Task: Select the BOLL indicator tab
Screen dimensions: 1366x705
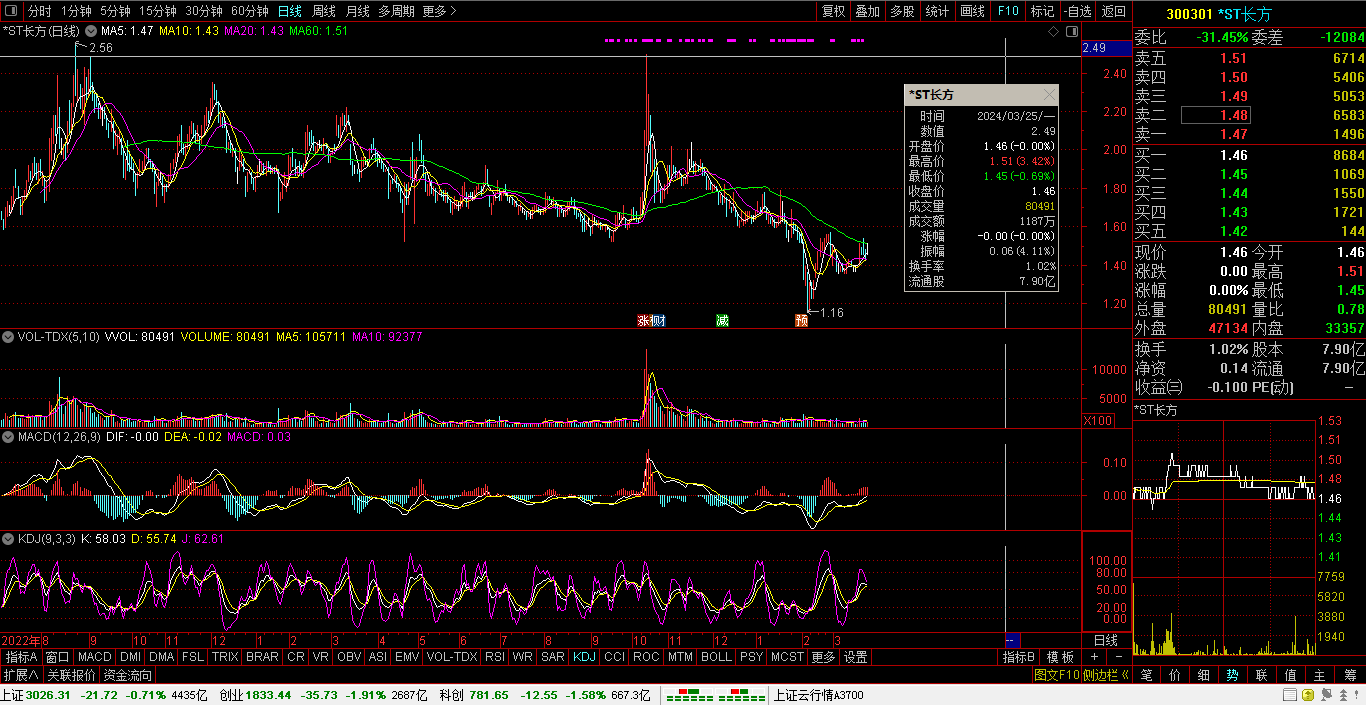Action: (716, 657)
